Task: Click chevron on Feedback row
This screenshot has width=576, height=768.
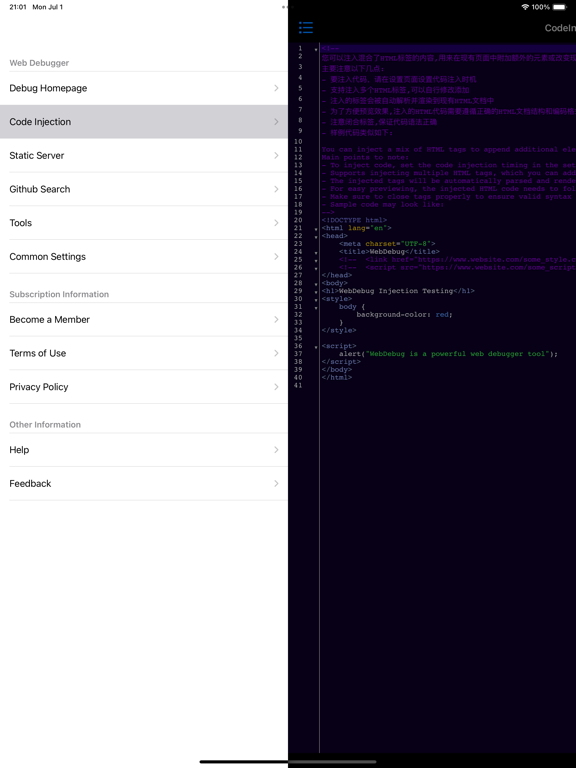Action: (x=276, y=483)
